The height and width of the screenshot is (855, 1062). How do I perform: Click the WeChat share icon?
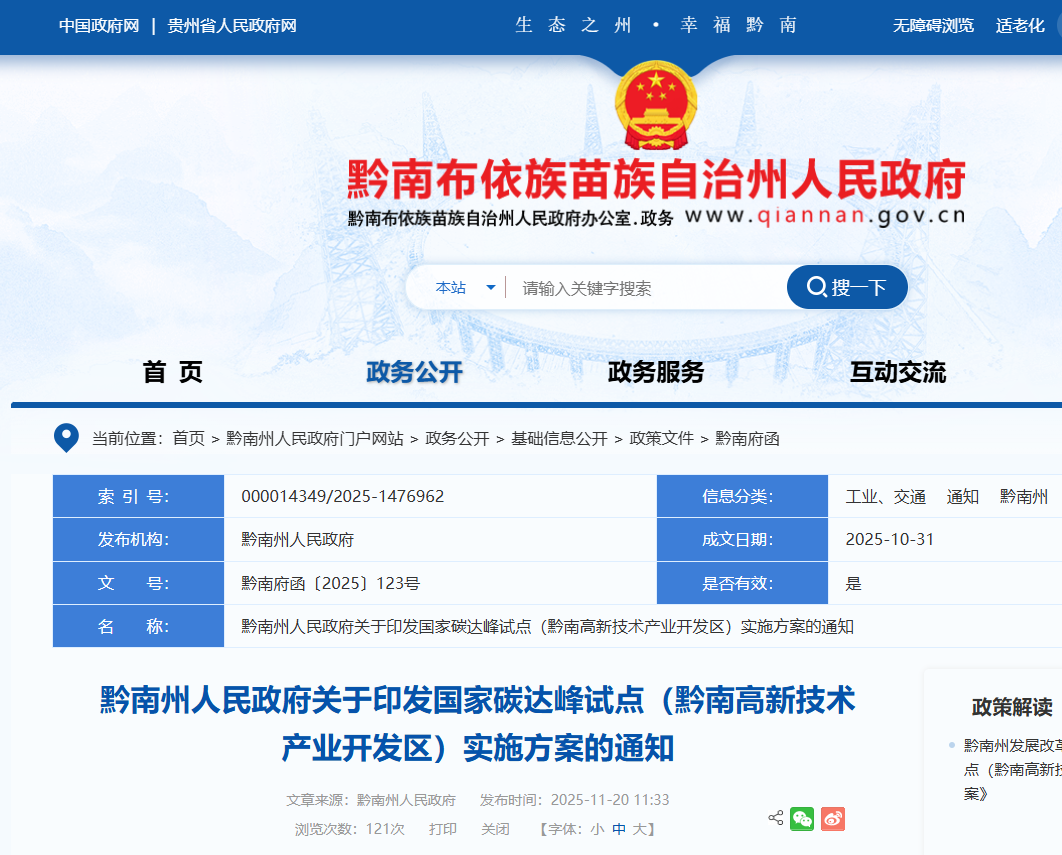[x=802, y=819]
